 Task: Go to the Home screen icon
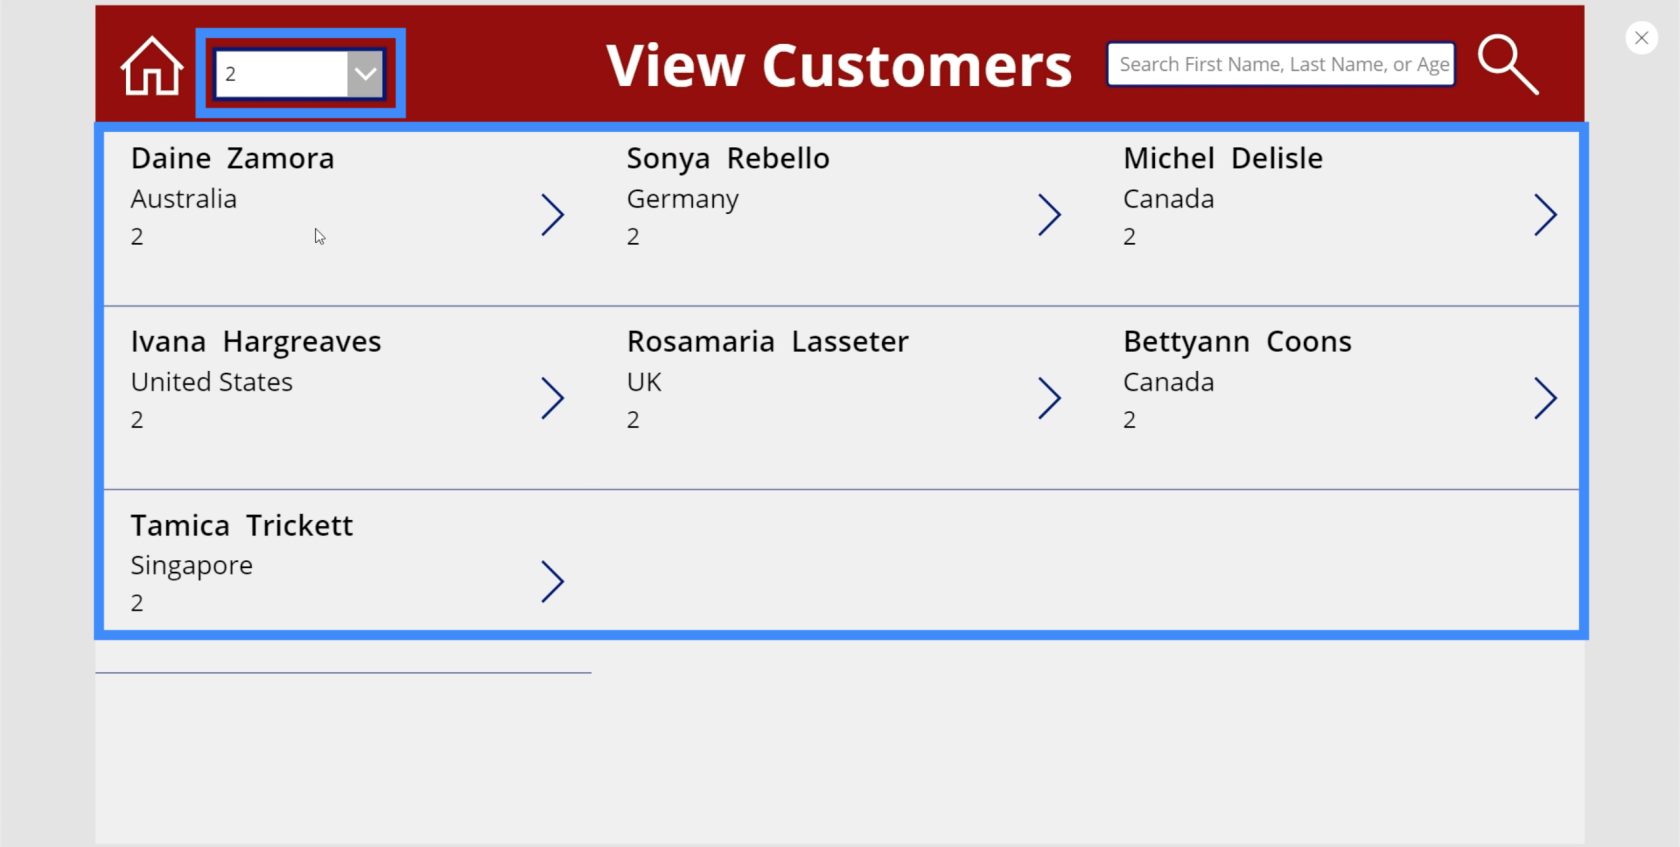pos(152,66)
